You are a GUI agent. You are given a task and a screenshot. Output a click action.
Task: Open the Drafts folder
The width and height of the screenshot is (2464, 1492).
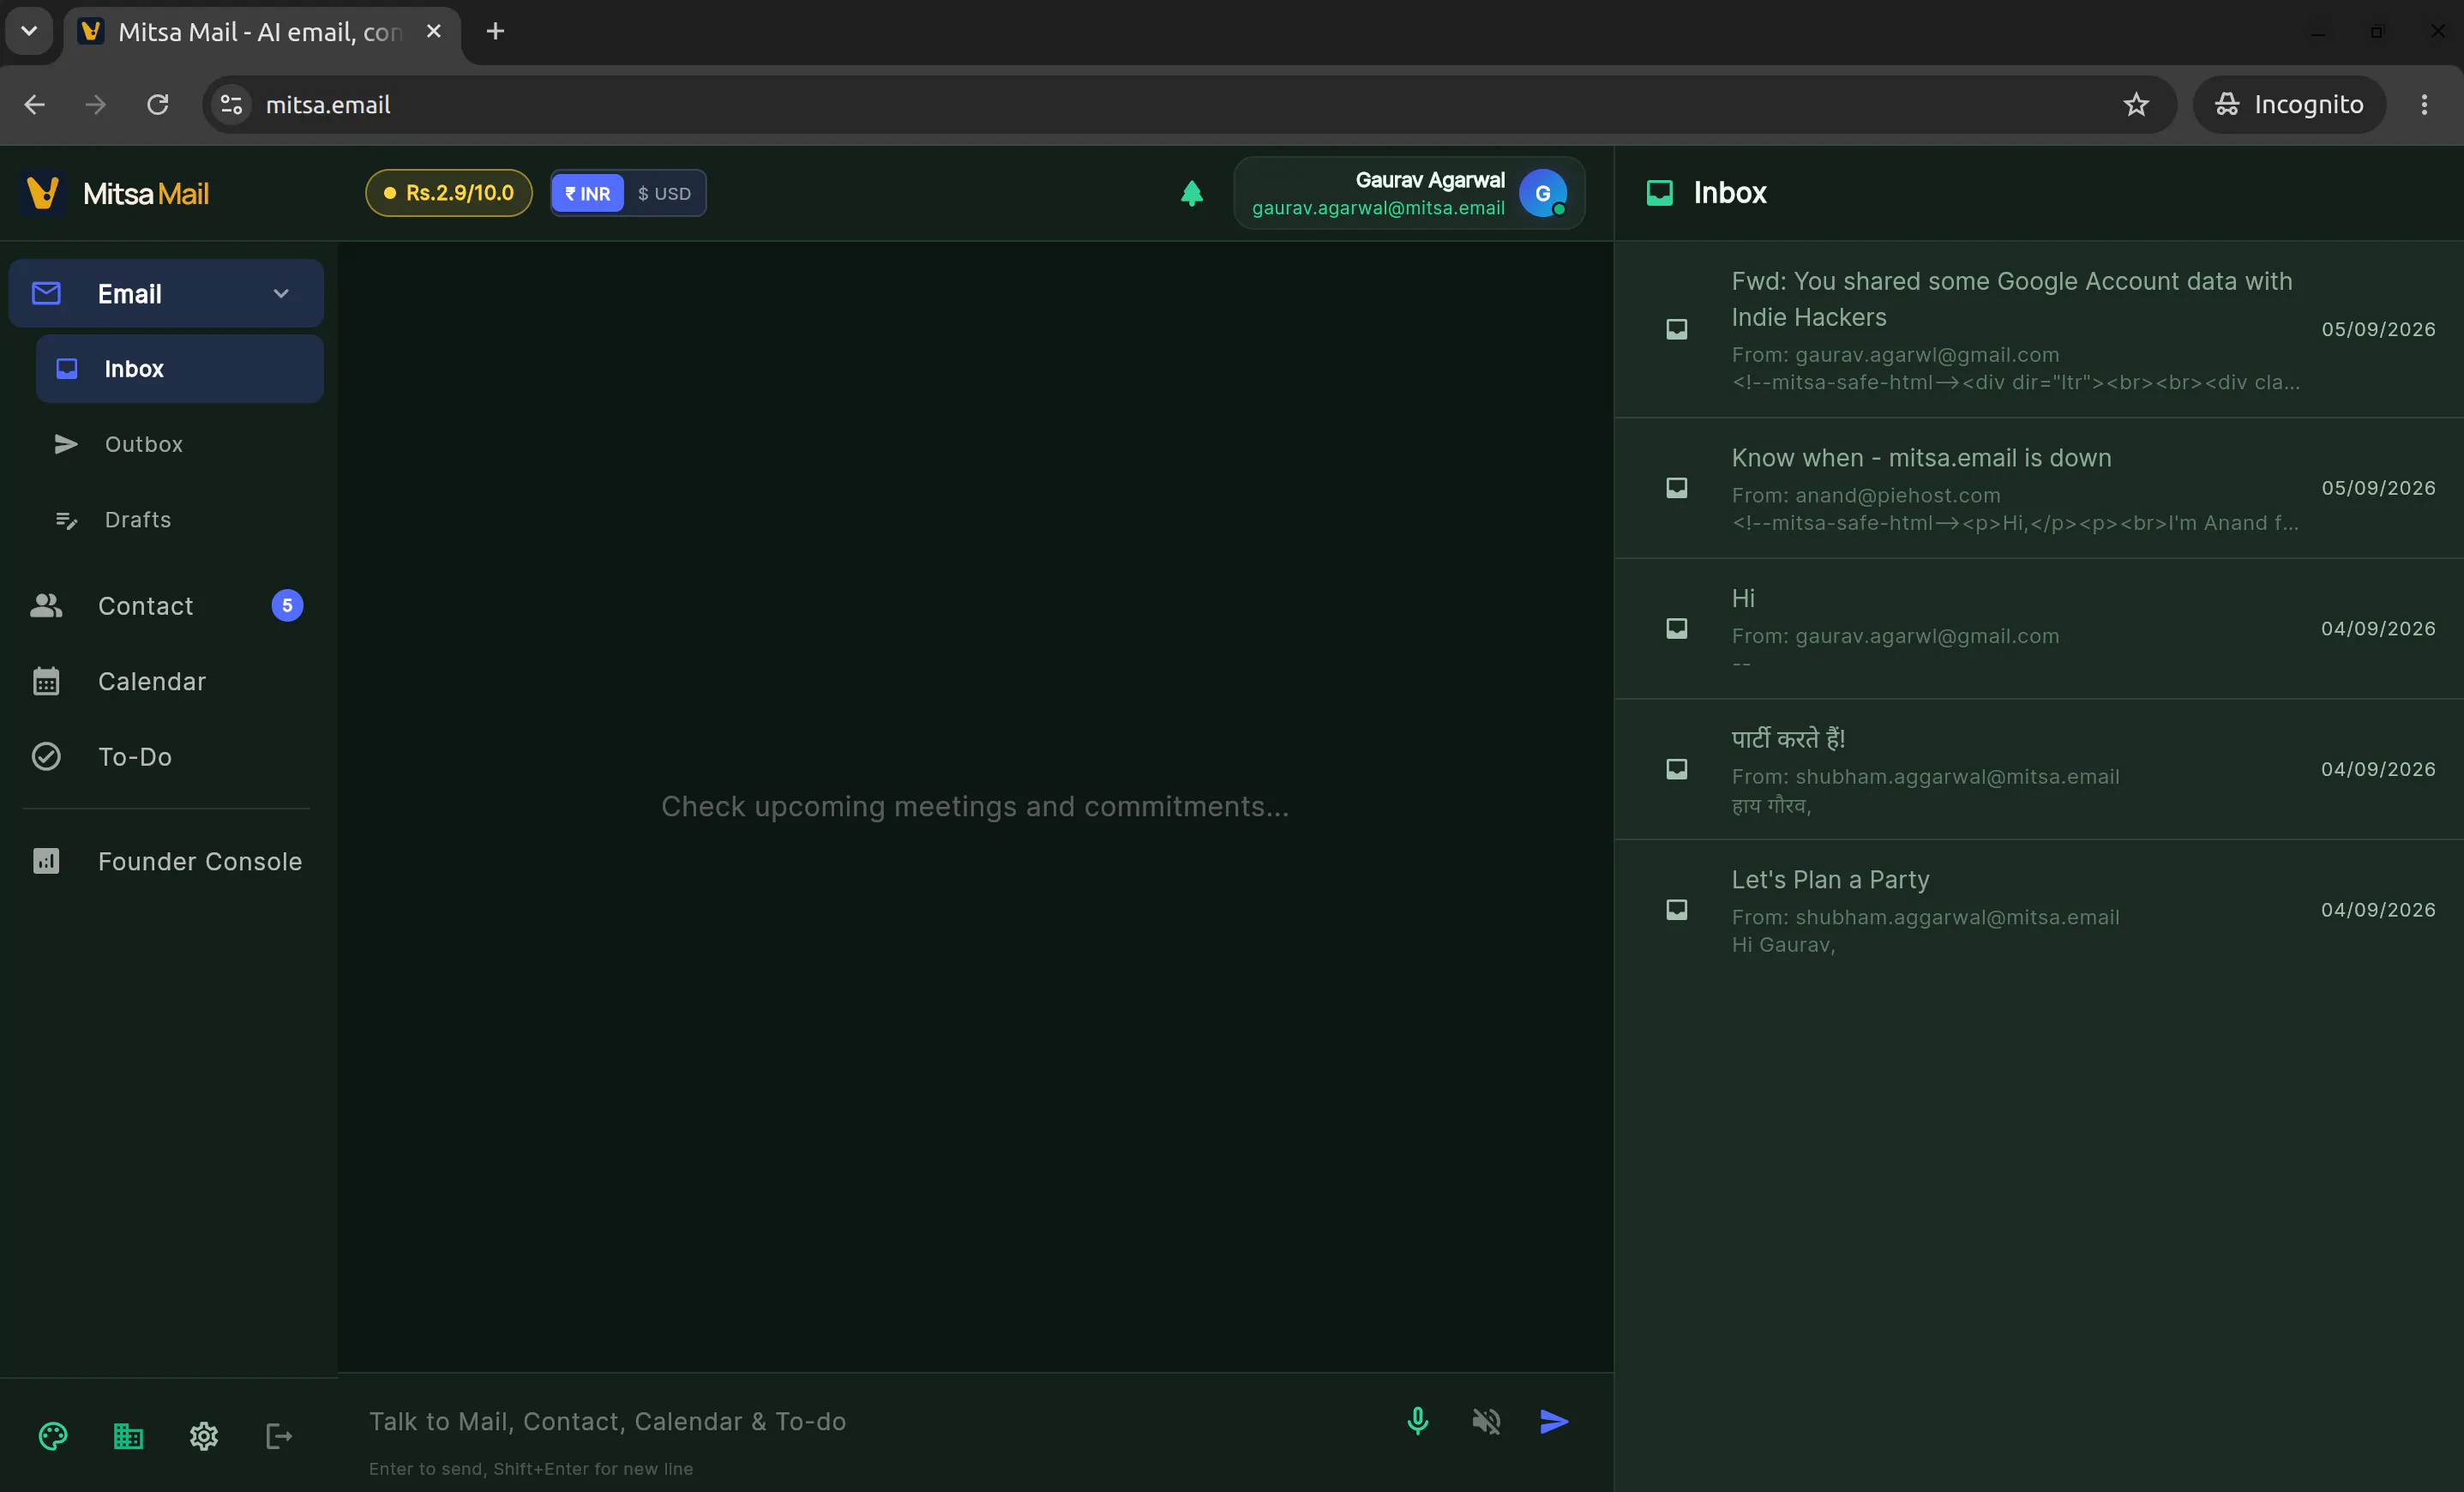pyautogui.click(x=180, y=520)
